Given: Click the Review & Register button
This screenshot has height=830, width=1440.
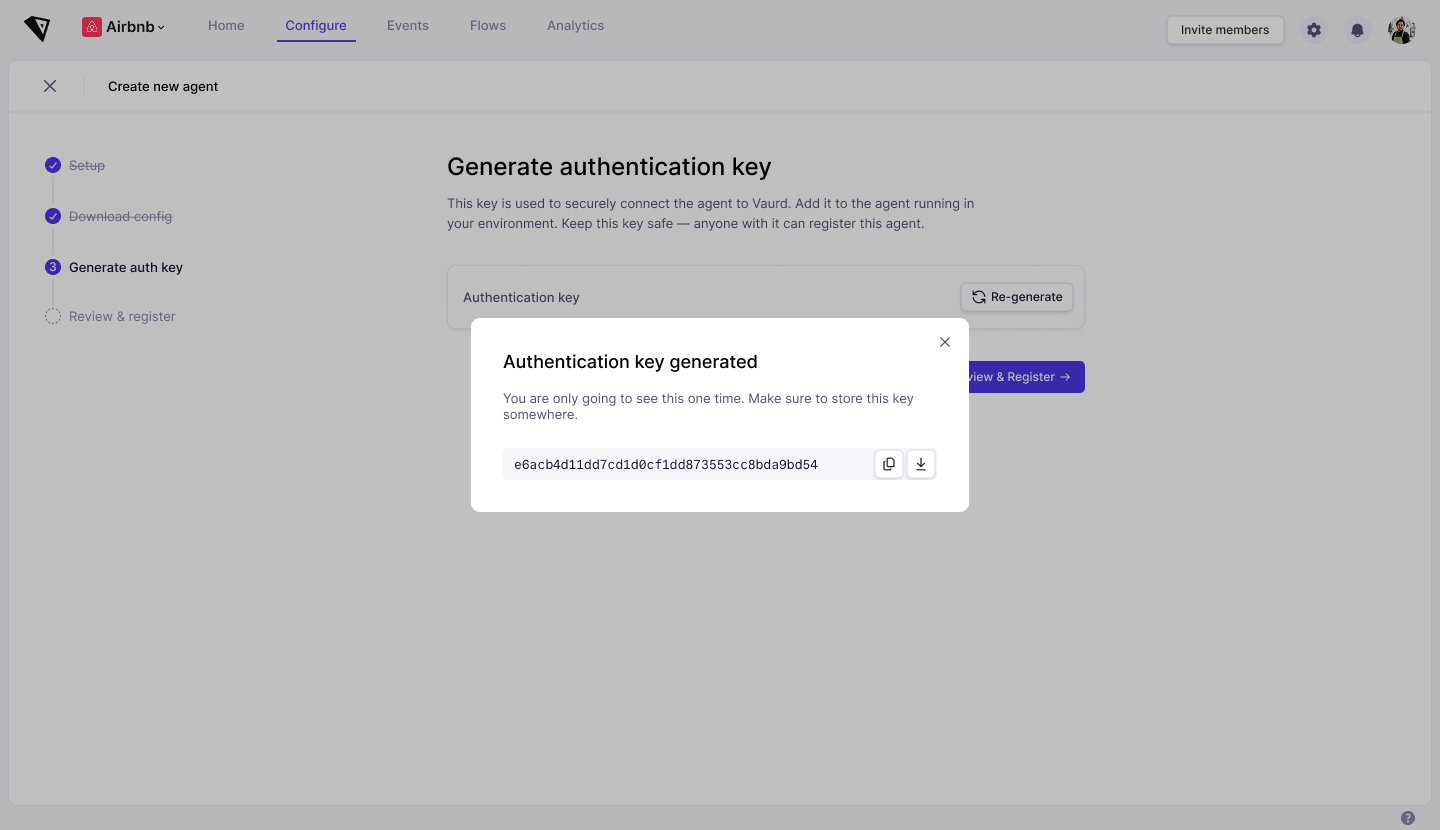Looking at the screenshot, I should click(x=1026, y=377).
